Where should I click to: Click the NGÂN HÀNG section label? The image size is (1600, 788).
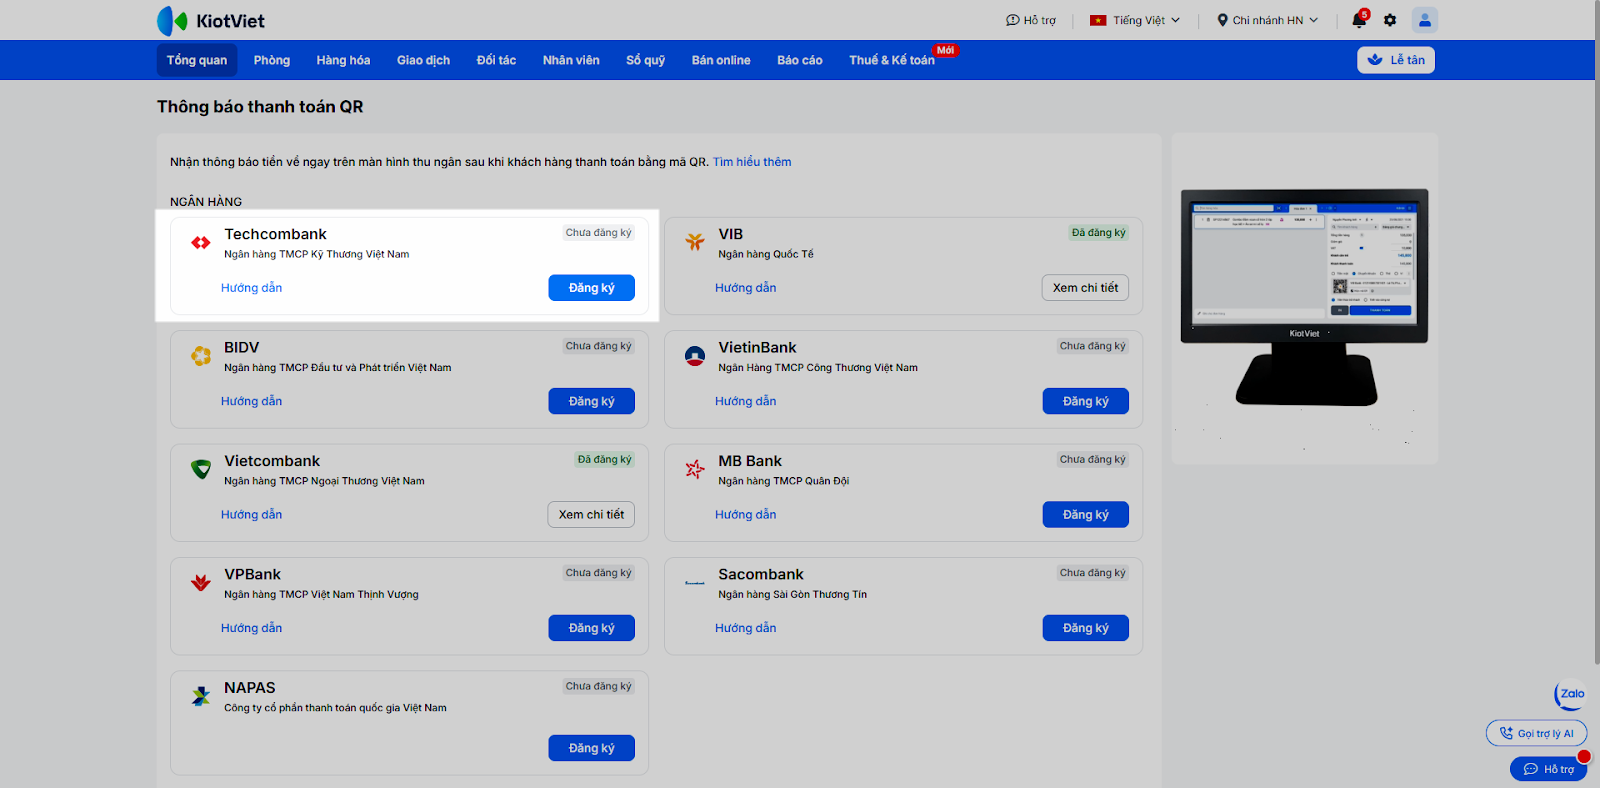tap(206, 202)
